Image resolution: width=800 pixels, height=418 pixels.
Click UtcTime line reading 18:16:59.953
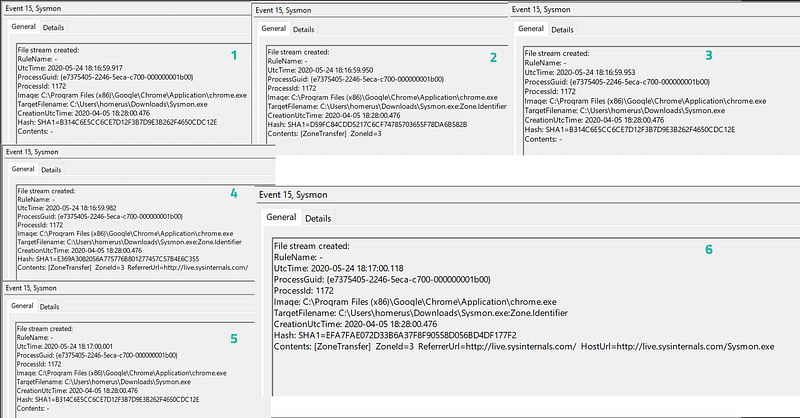coord(580,72)
